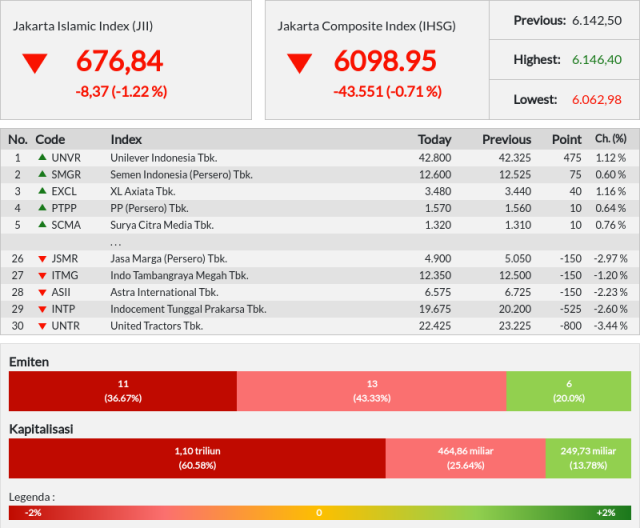The image size is (640, 528).
Task: Click the green Kapitalisasi segment 249,73 miliar
Action: coord(588,458)
